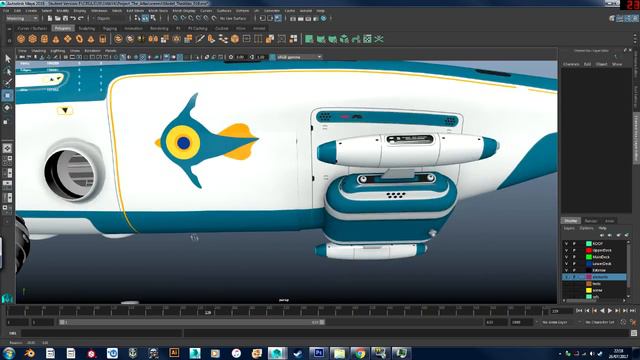This screenshot has height=360, width=640.
Task: Toggle playback P of UpperDeck layer
Action: pos(574,250)
